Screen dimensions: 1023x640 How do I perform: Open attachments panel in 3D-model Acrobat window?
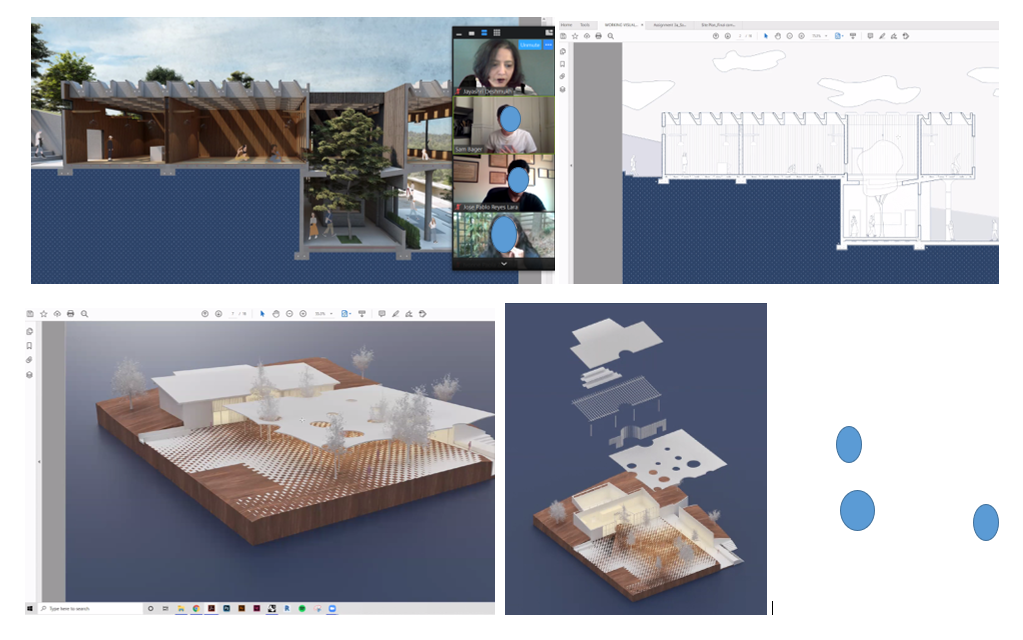(29, 360)
